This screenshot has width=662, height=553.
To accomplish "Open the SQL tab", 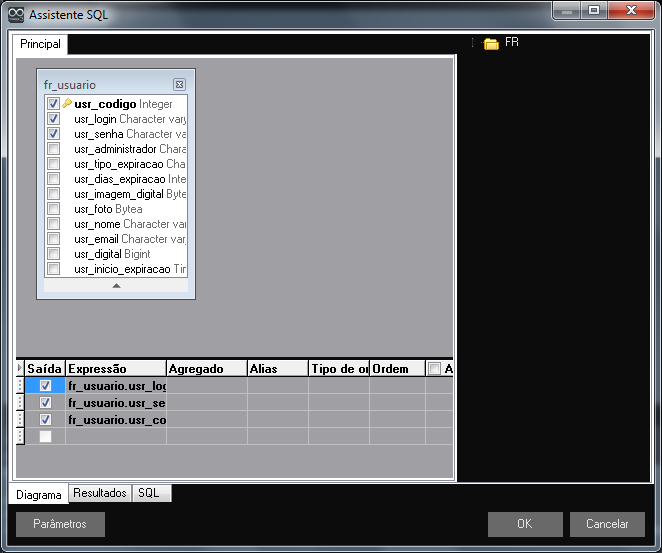I will point(148,493).
